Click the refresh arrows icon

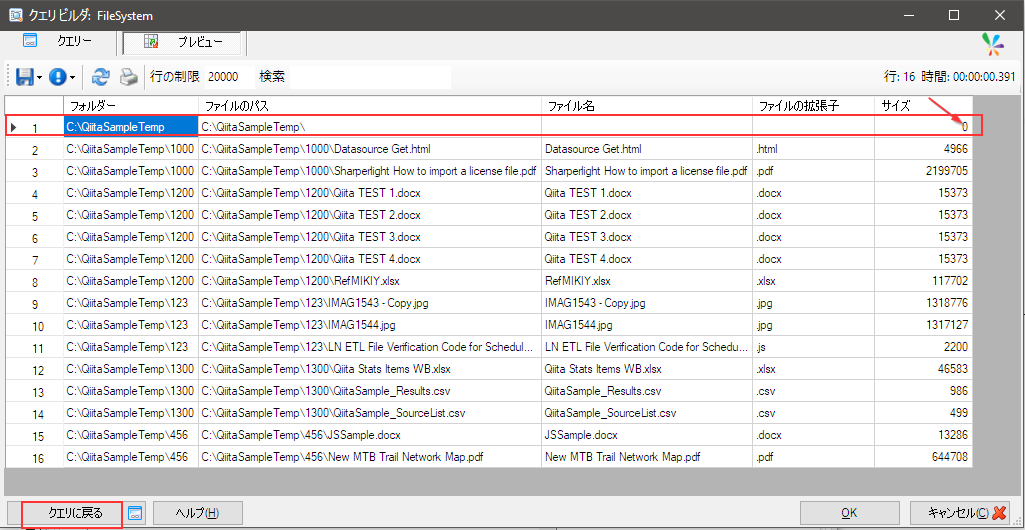coord(100,77)
